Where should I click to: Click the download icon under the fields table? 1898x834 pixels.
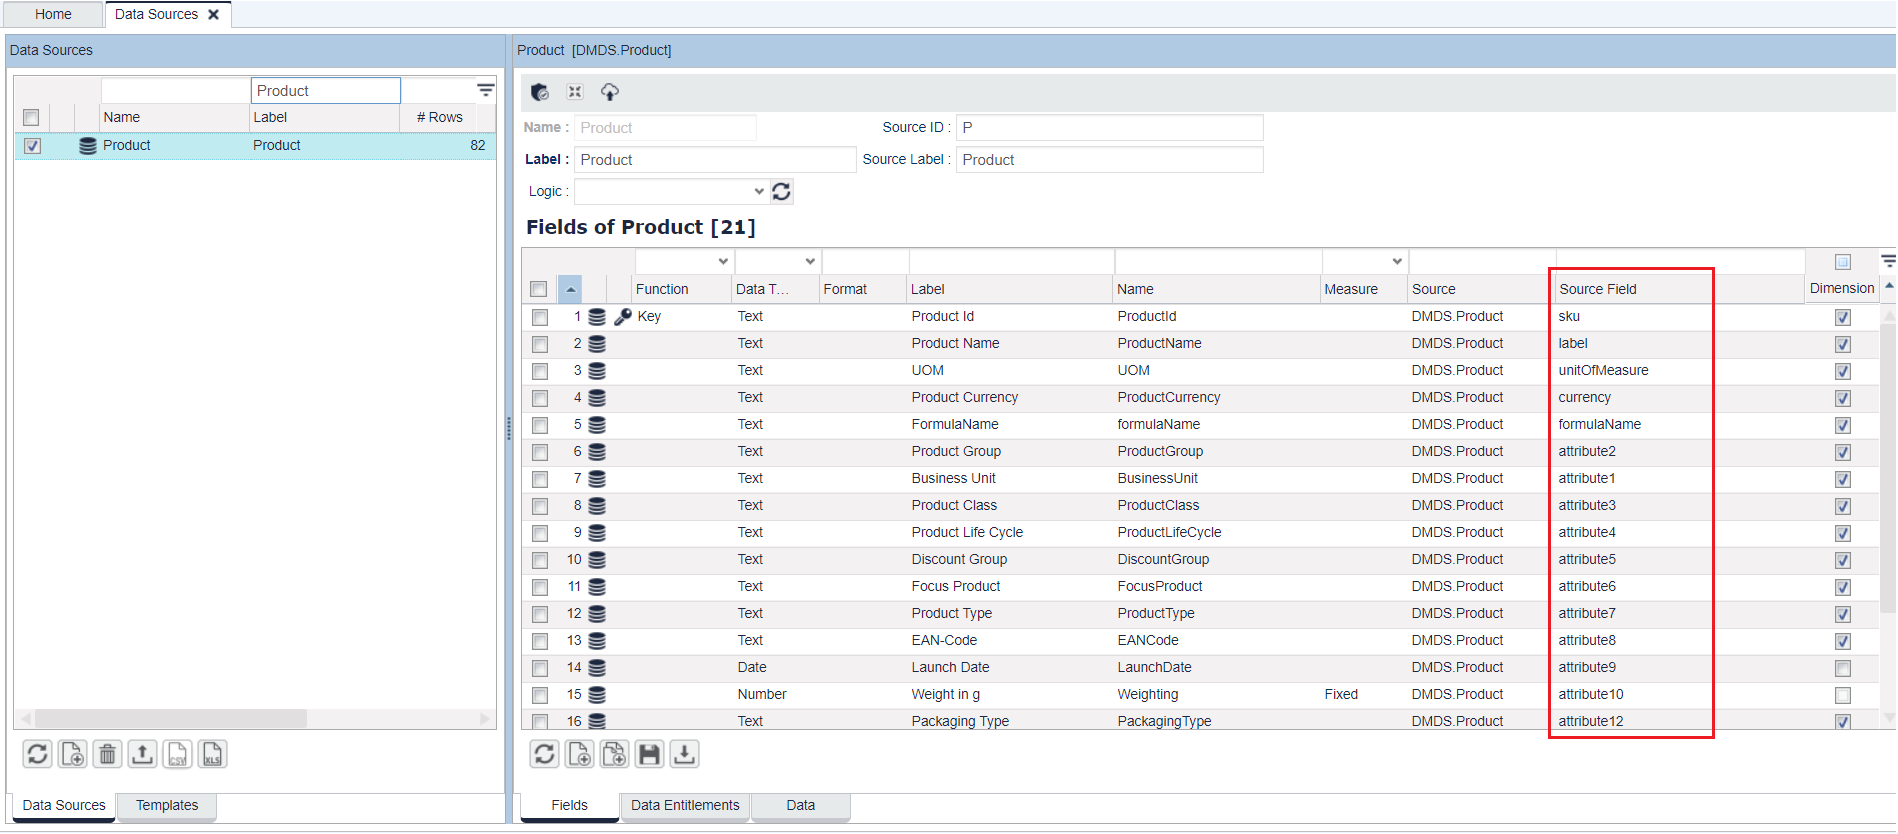(x=684, y=754)
